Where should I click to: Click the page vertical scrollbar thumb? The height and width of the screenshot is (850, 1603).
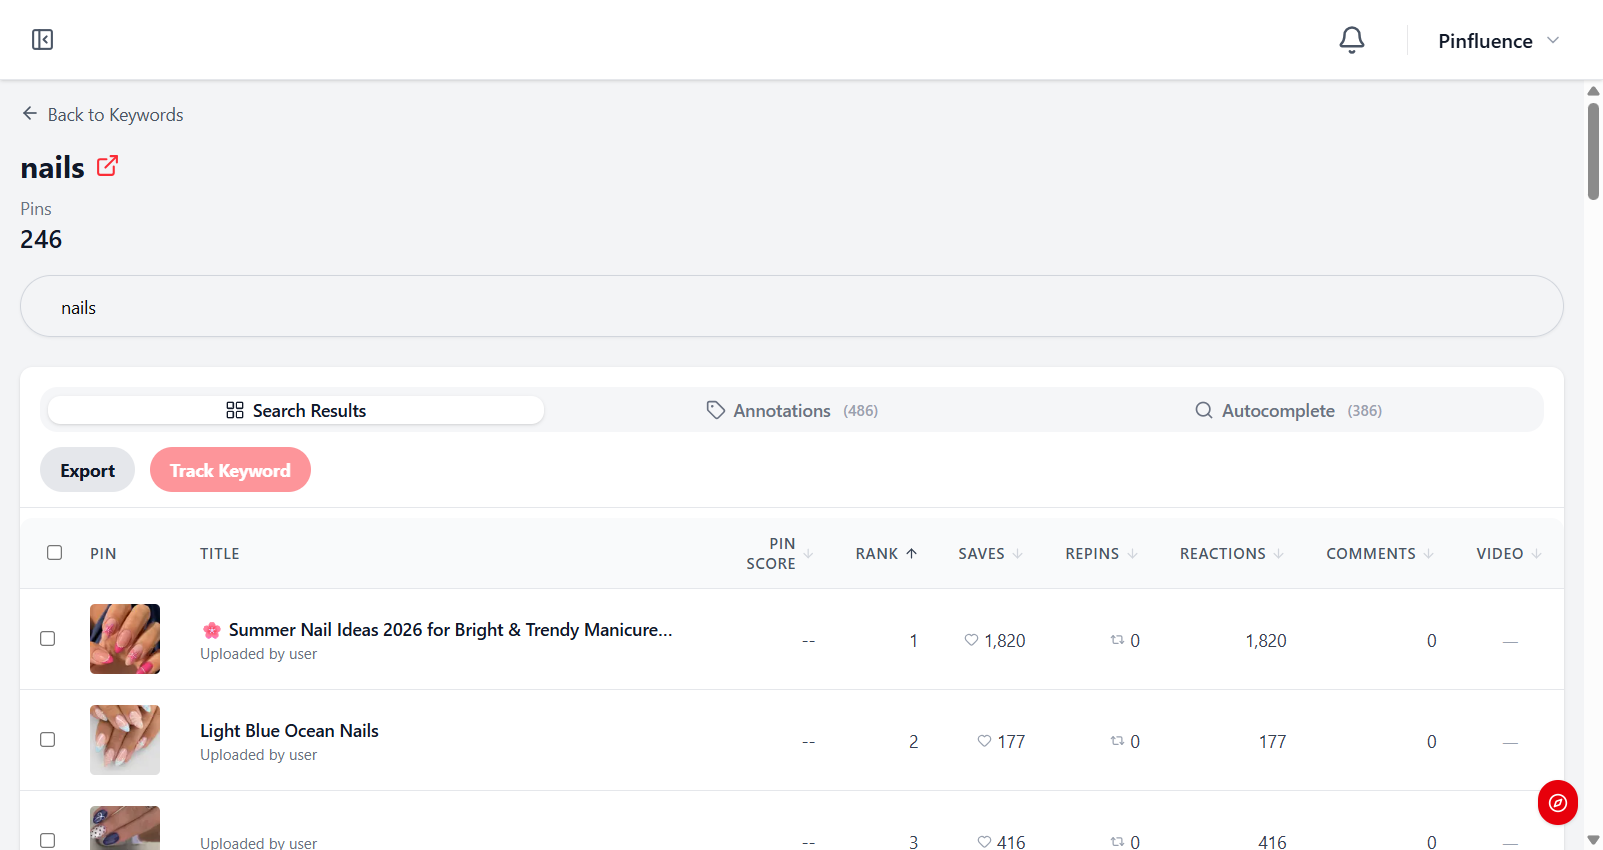1593,151
